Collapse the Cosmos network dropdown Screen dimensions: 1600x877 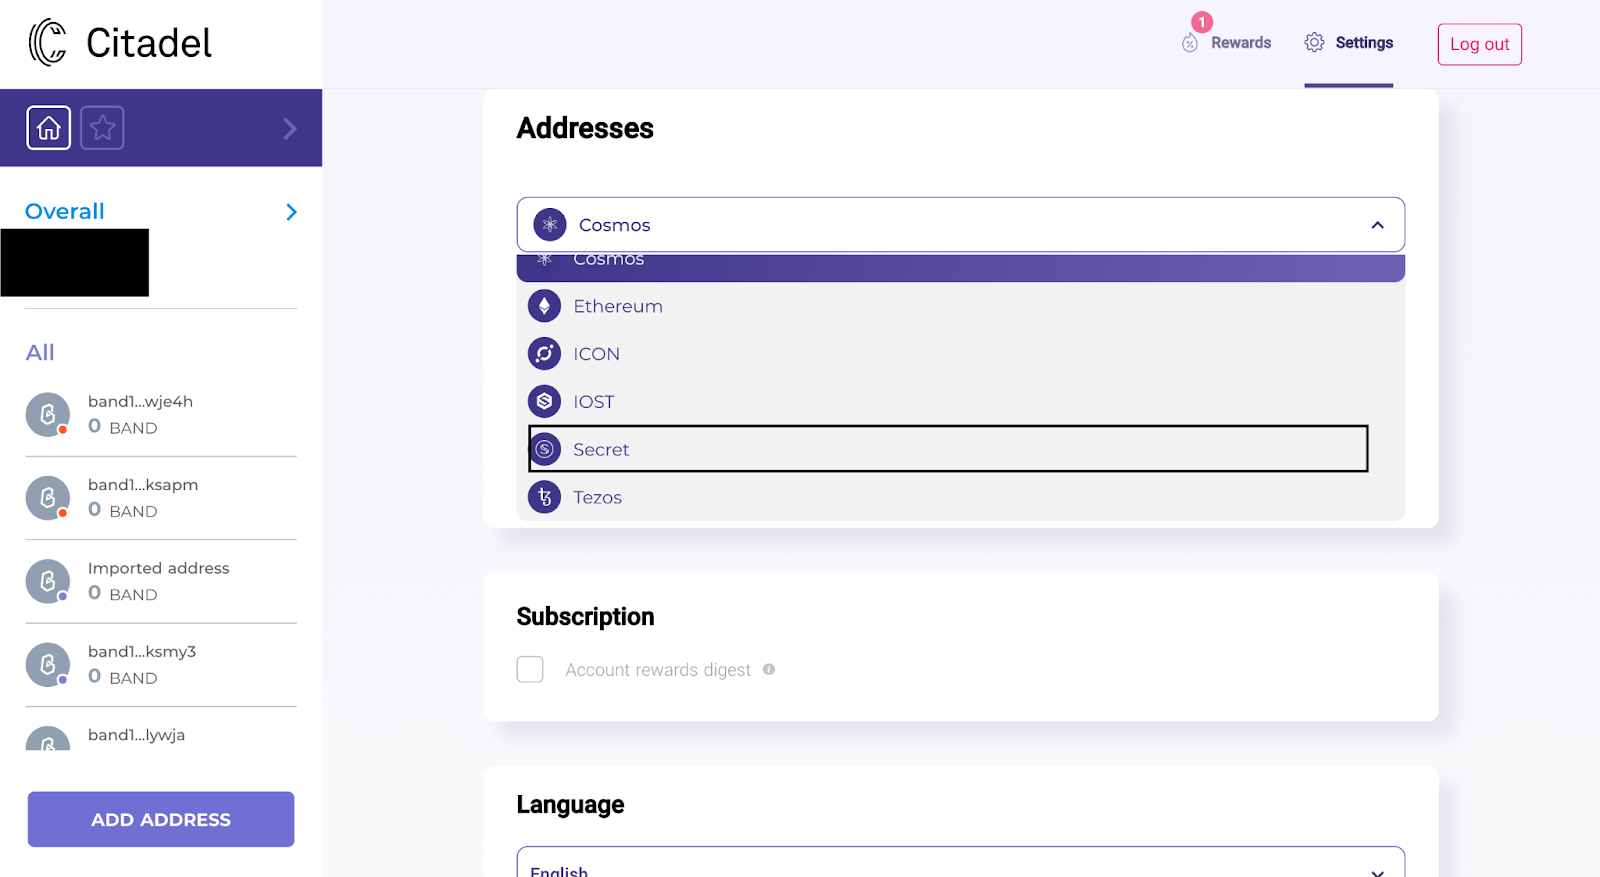pyautogui.click(x=1377, y=225)
